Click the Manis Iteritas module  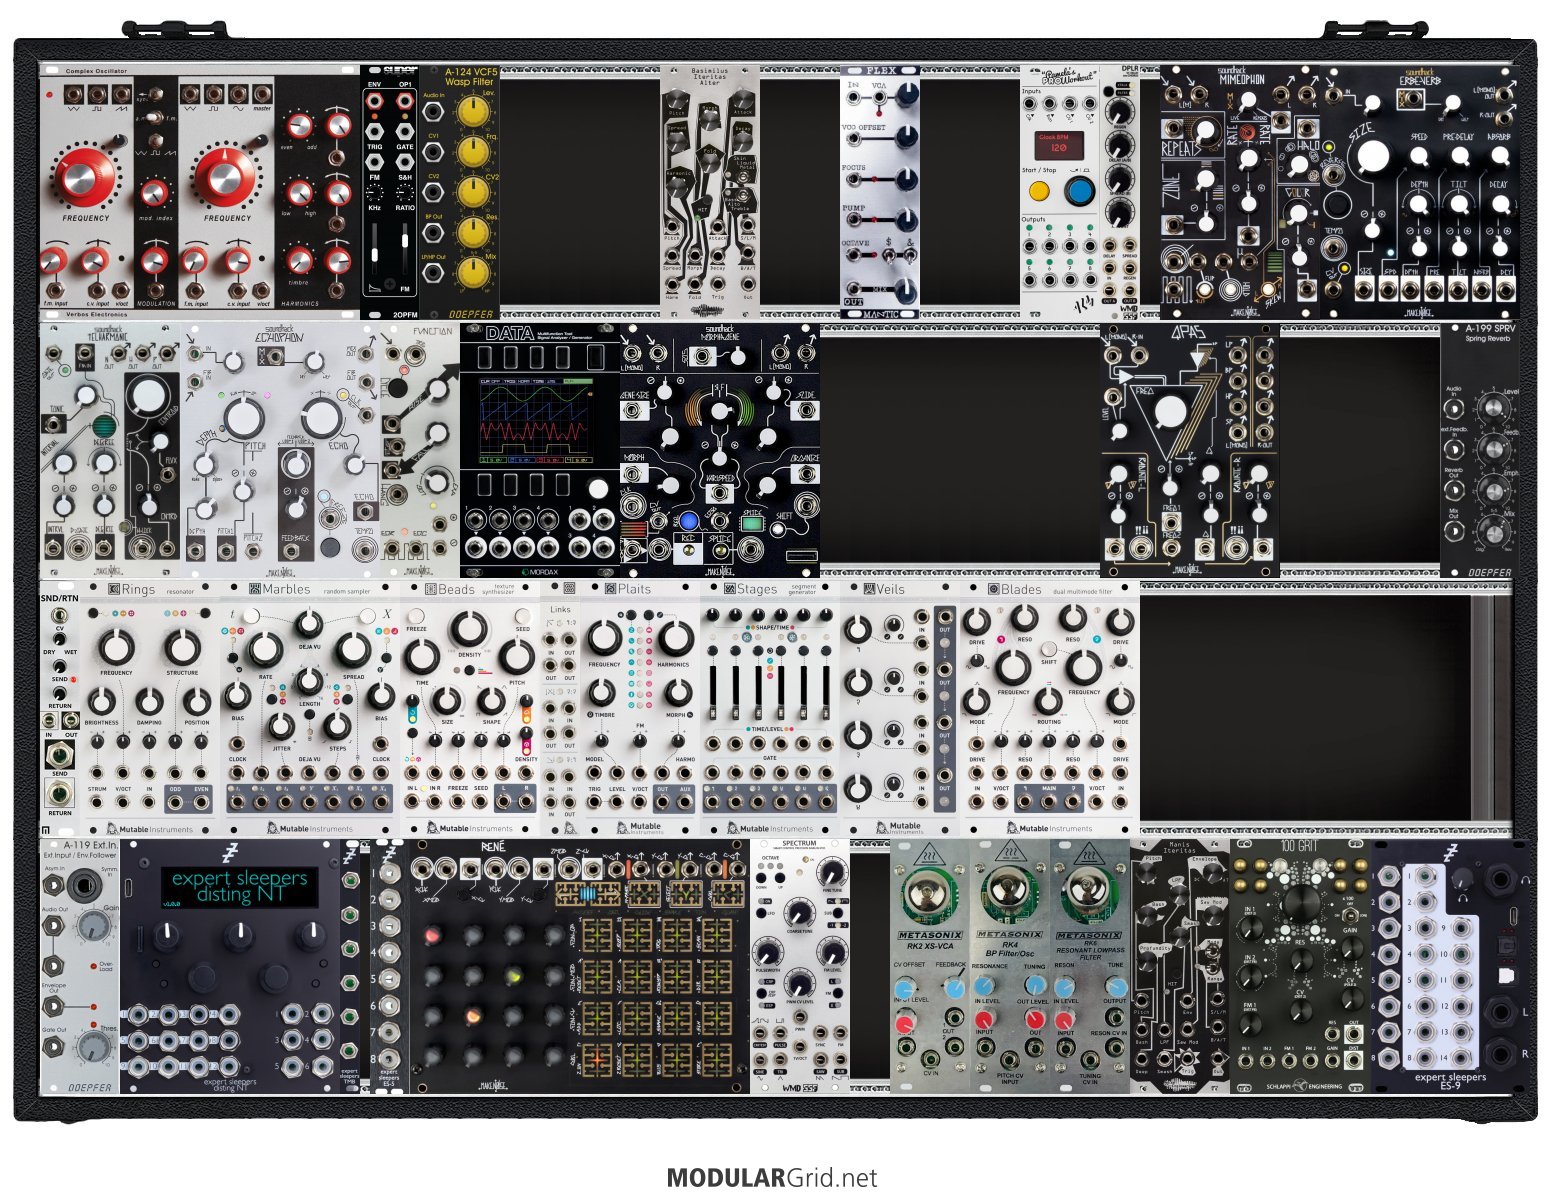pyautogui.click(x=1180, y=966)
